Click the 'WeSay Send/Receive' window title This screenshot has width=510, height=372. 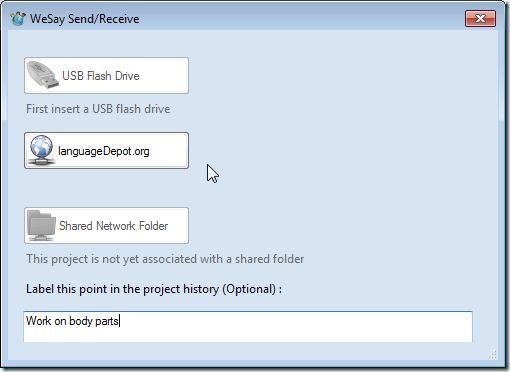coord(85,19)
